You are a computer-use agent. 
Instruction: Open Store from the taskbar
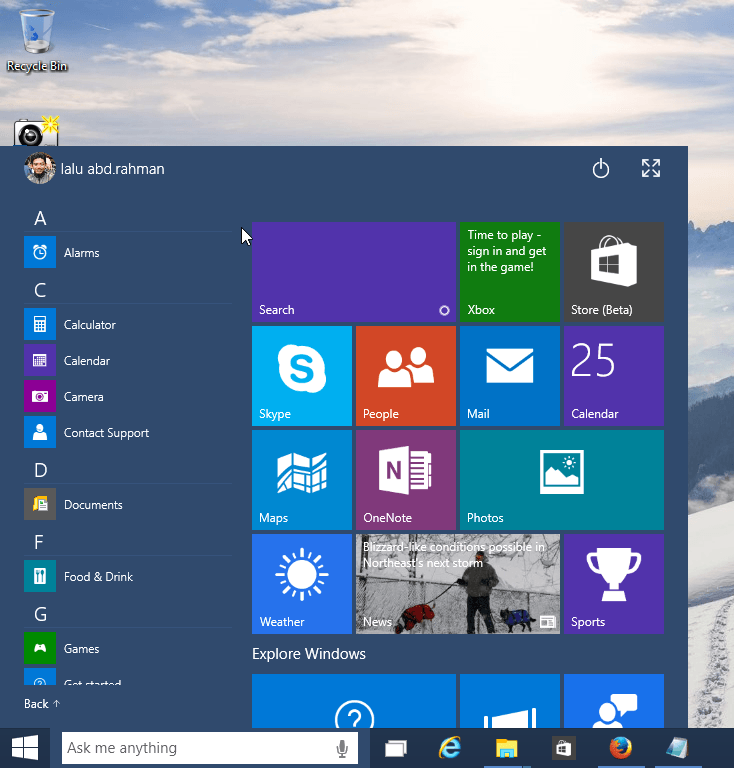(564, 748)
